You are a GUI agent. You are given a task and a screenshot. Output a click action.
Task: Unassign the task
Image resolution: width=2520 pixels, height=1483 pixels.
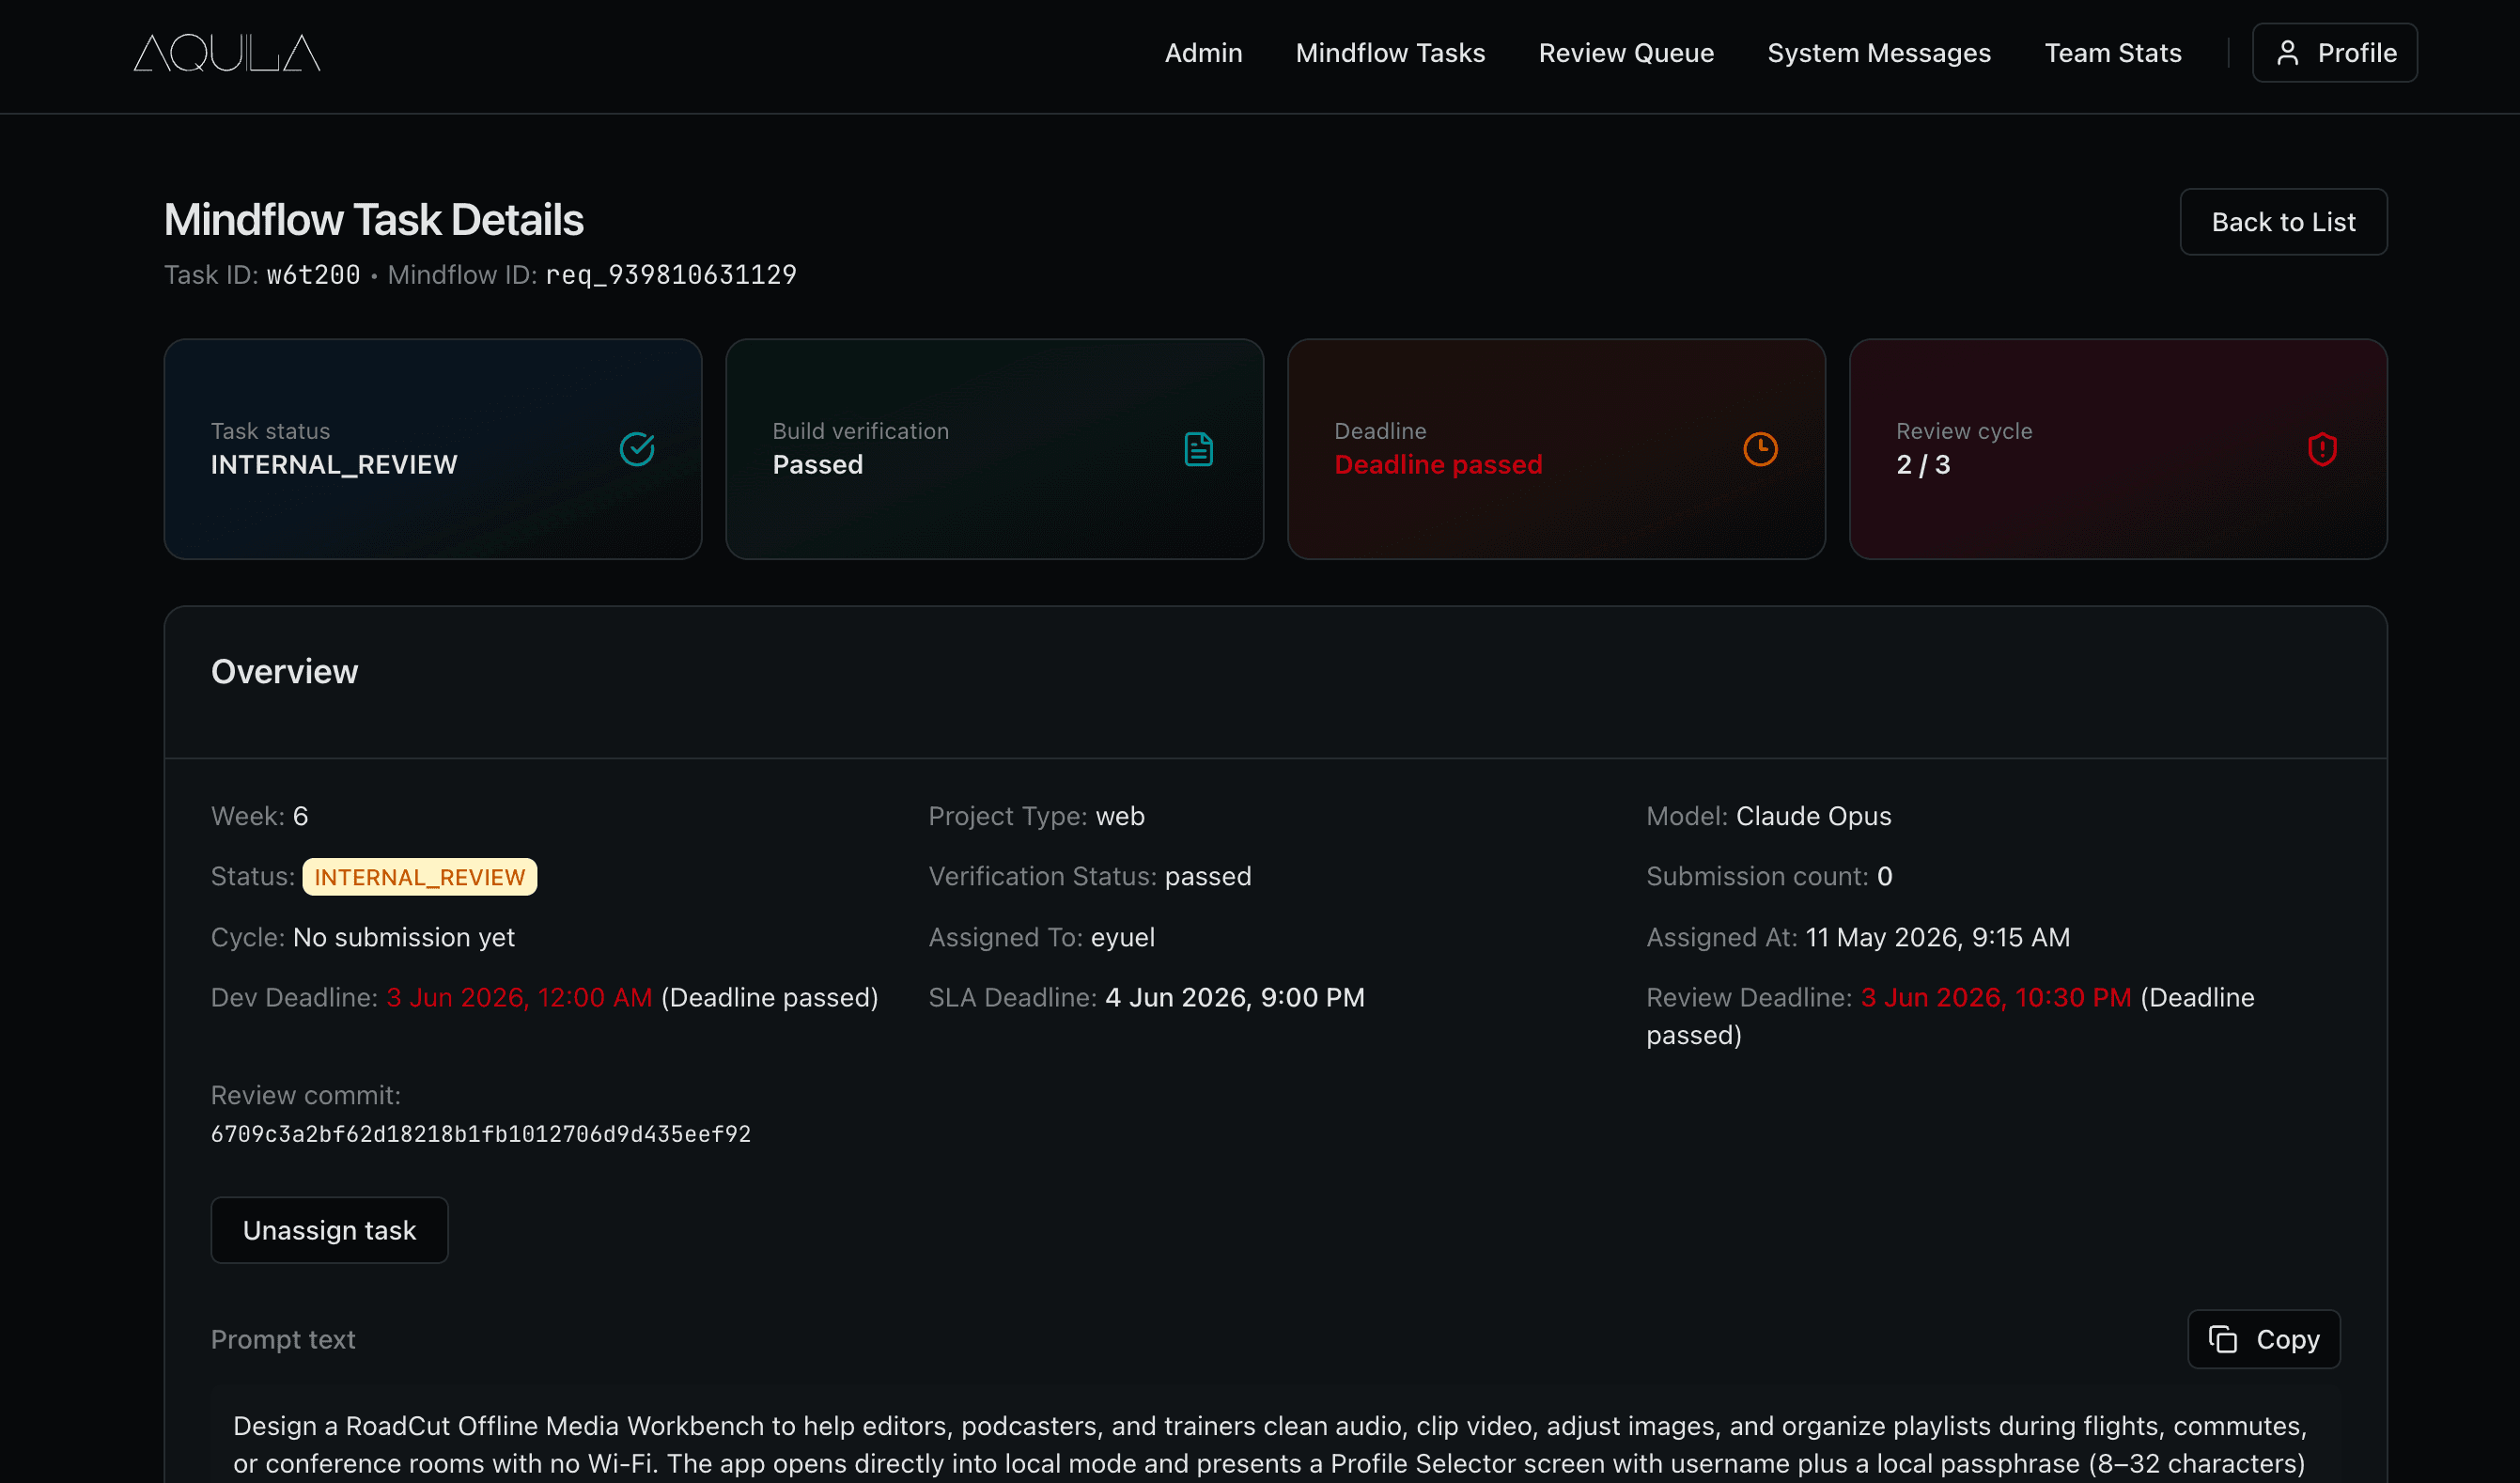329,1230
